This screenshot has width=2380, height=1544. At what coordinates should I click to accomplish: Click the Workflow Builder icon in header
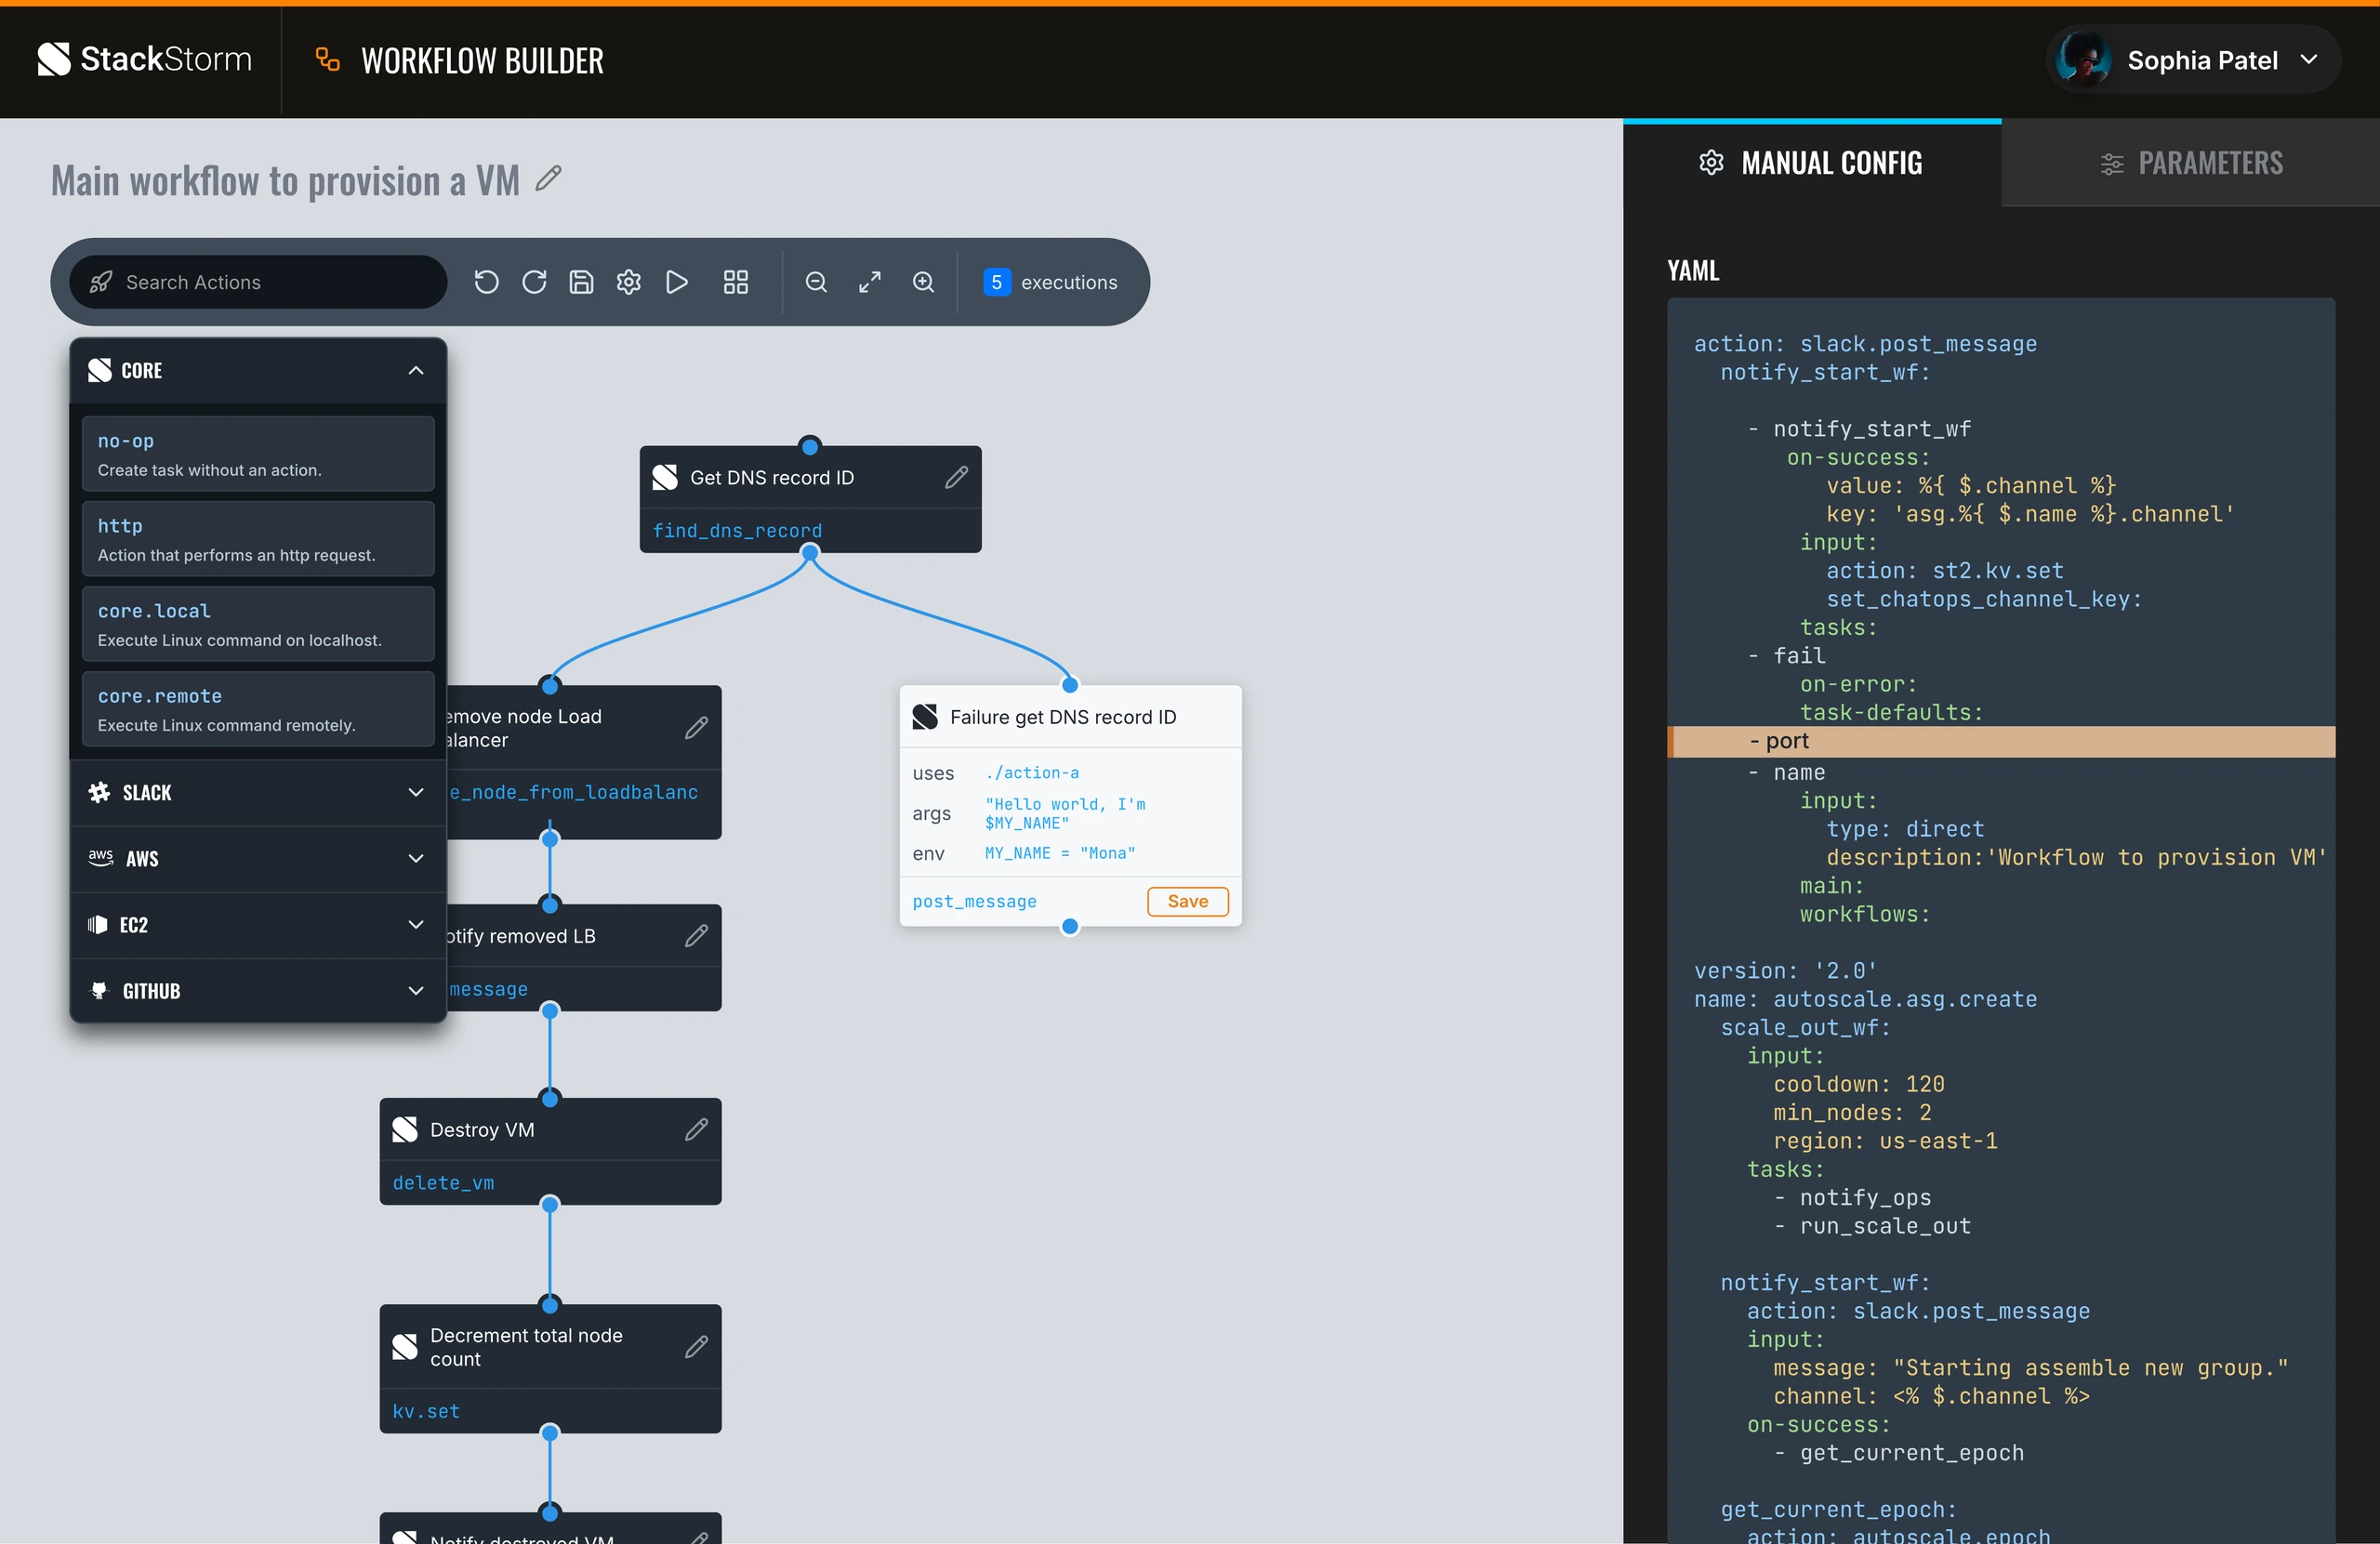(x=328, y=60)
